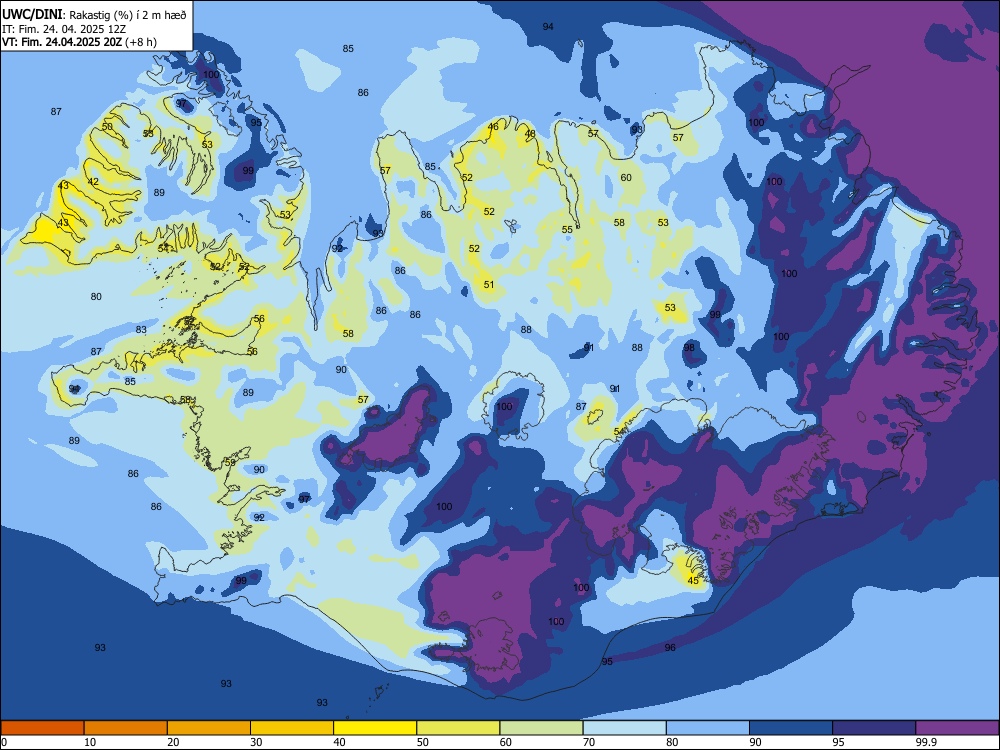Click the '99.9' legend tick label
Image resolution: width=1000 pixels, height=750 pixels.
pyautogui.click(x=925, y=742)
